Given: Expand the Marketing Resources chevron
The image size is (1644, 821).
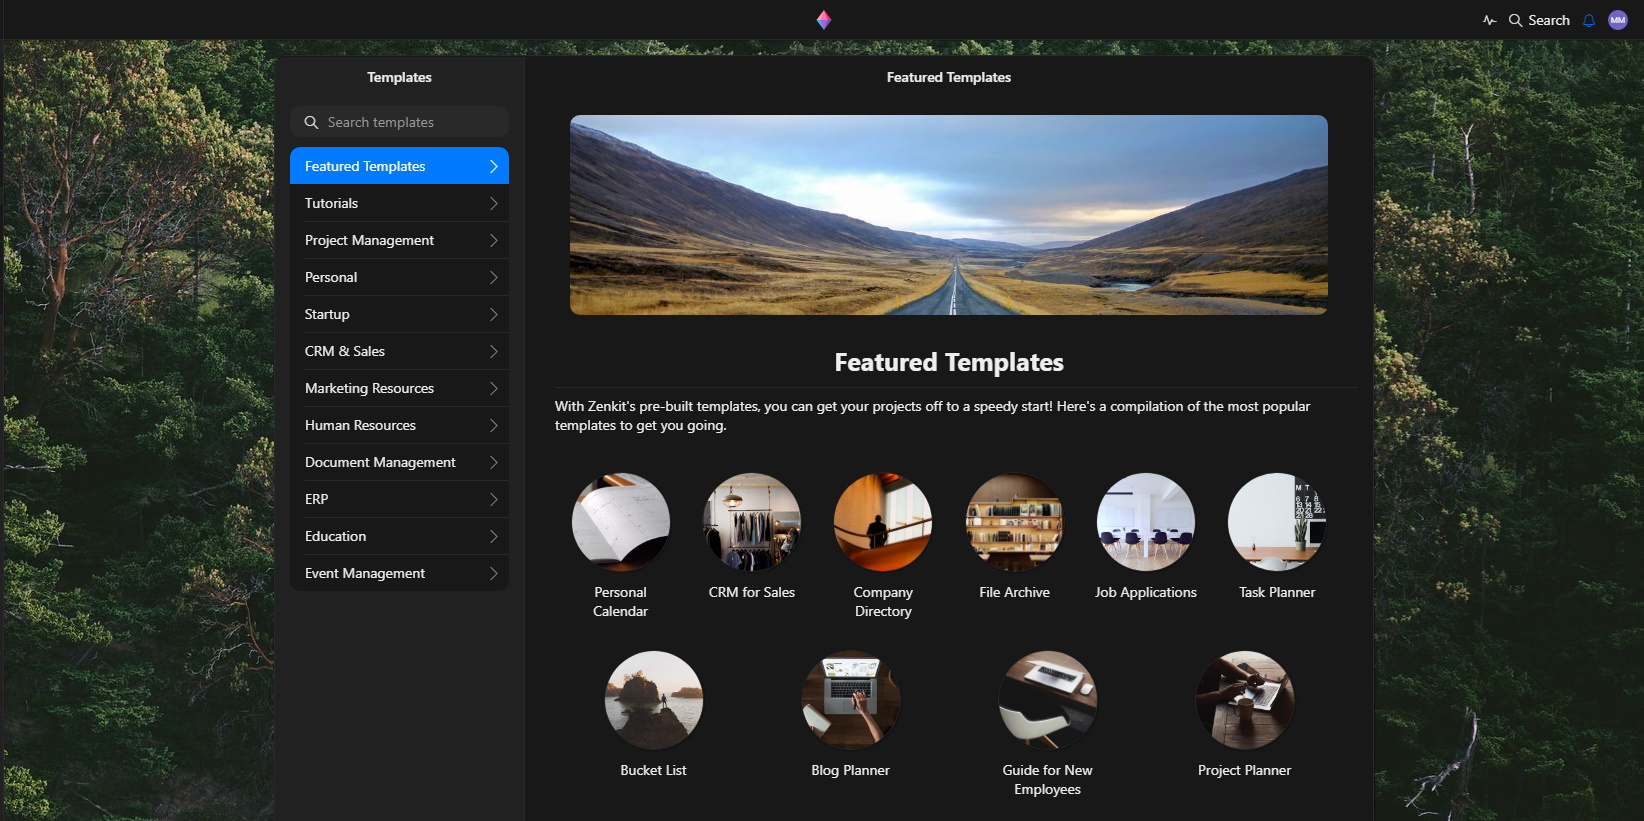Looking at the screenshot, I should tap(493, 388).
